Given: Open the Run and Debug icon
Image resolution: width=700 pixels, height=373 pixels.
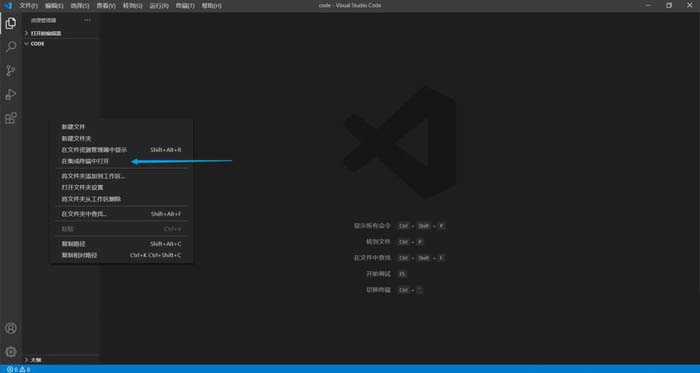Looking at the screenshot, I should pyautogui.click(x=11, y=94).
